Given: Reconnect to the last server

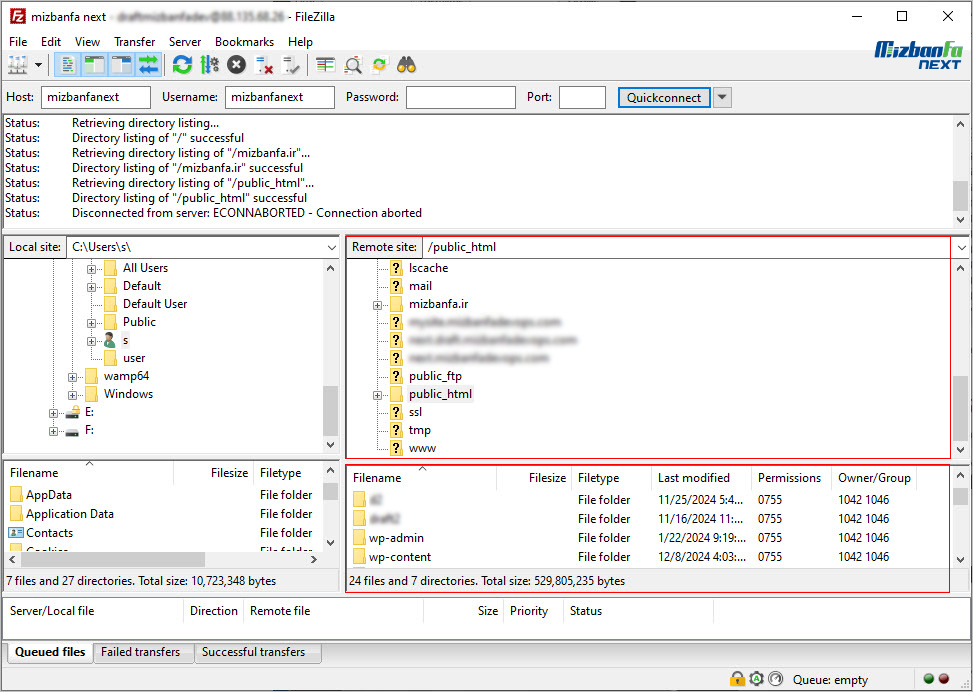Looking at the screenshot, I should [x=290, y=65].
